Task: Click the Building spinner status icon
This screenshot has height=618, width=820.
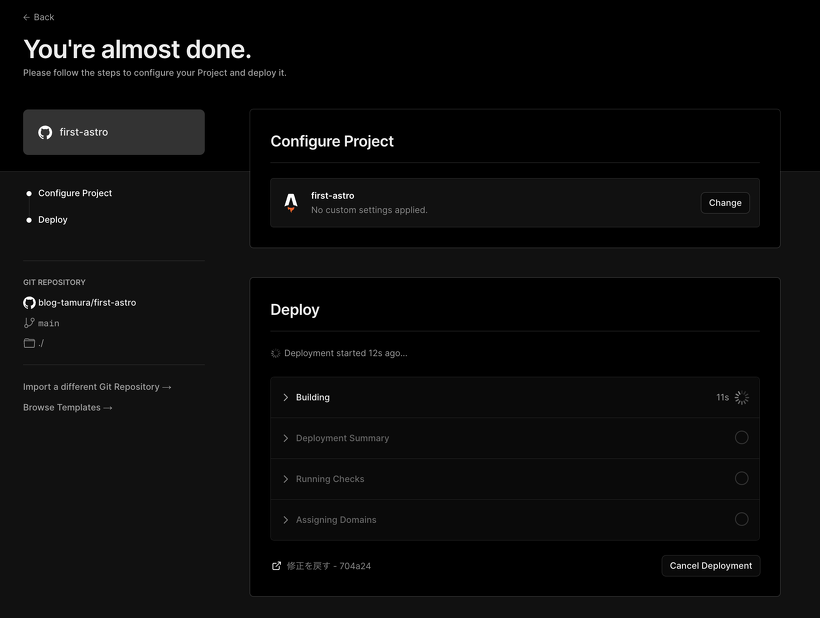Action: [742, 397]
